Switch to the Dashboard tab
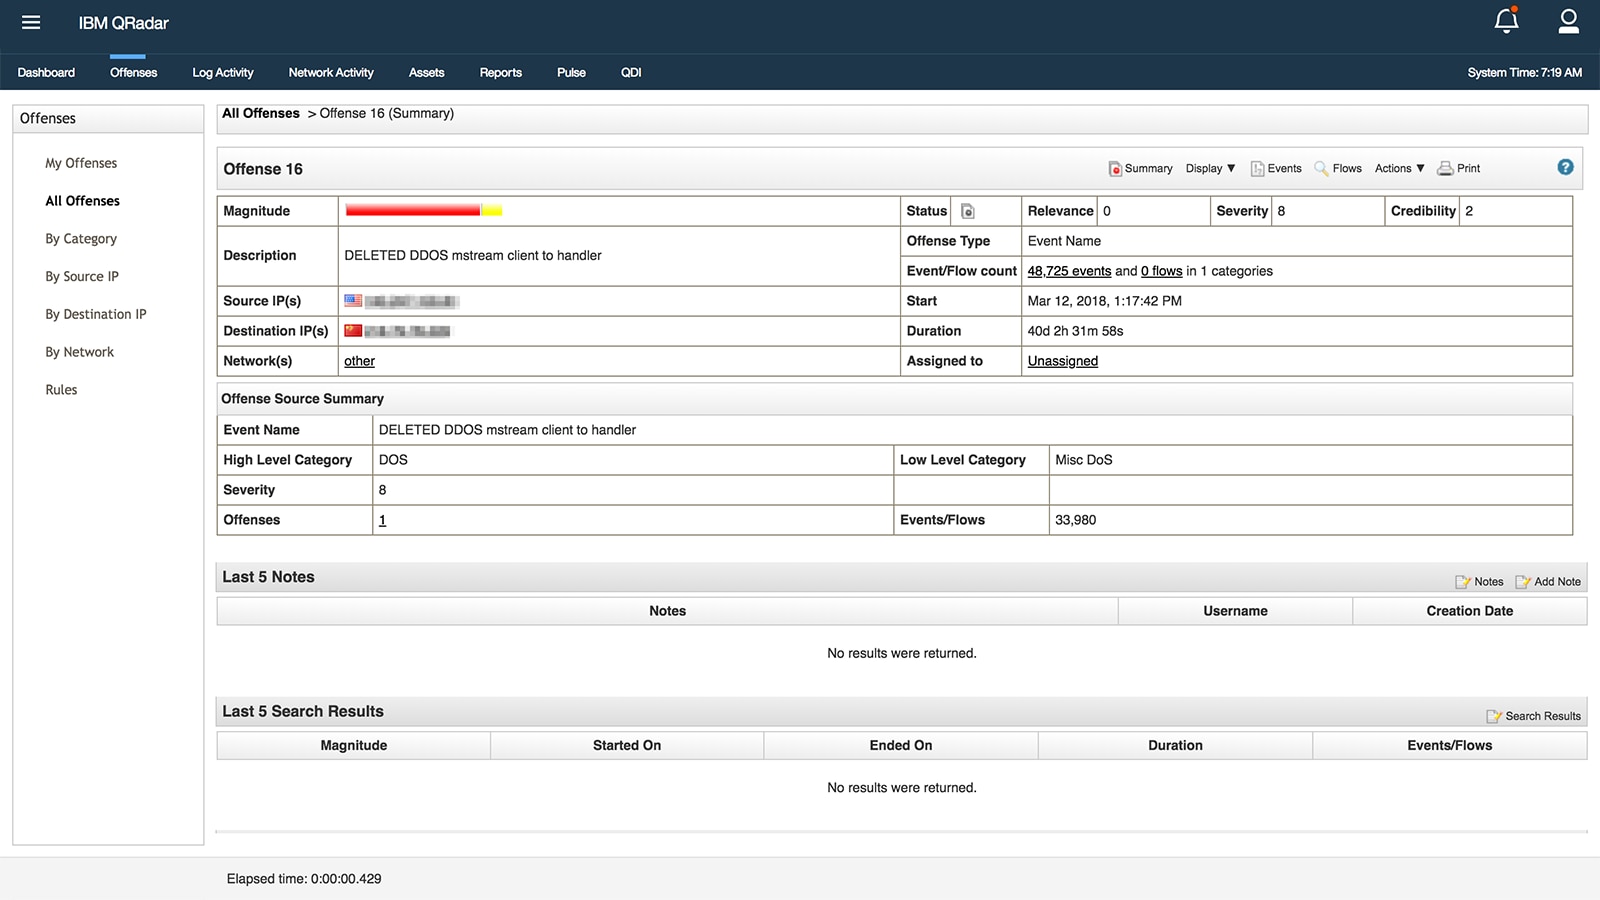The height and width of the screenshot is (900, 1600). click(x=46, y=72)
